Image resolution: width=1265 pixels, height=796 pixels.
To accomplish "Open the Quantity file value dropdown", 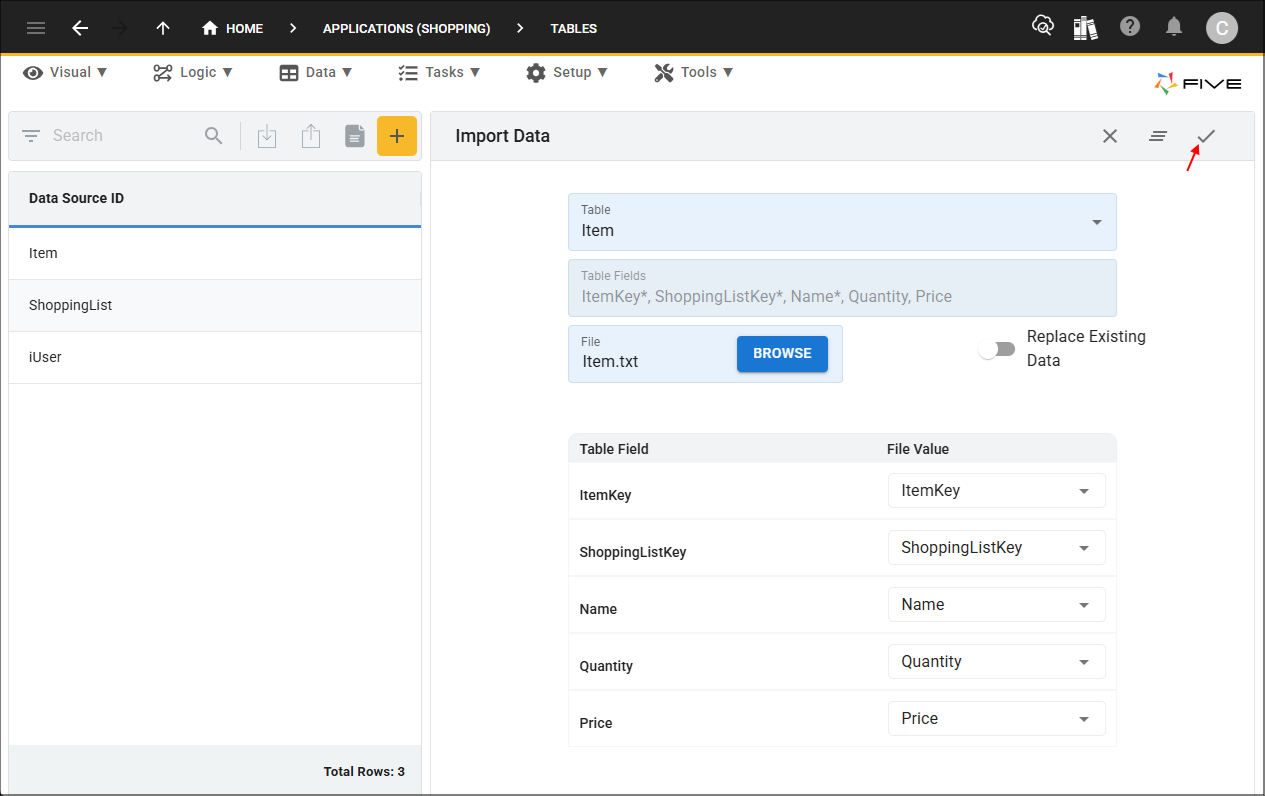I will pyautogui.click(x=996, y=662).
